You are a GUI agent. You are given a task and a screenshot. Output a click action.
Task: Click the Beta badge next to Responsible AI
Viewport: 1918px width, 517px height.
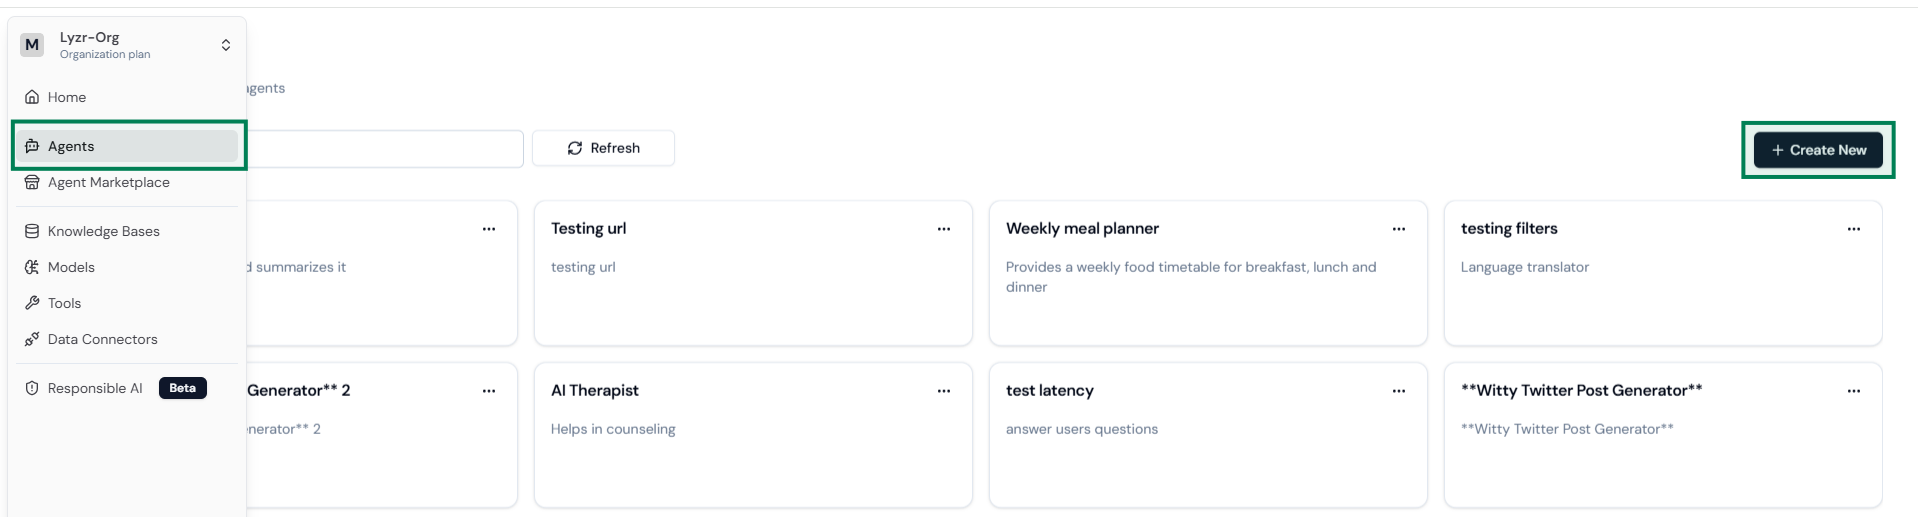tap(183, 388)
